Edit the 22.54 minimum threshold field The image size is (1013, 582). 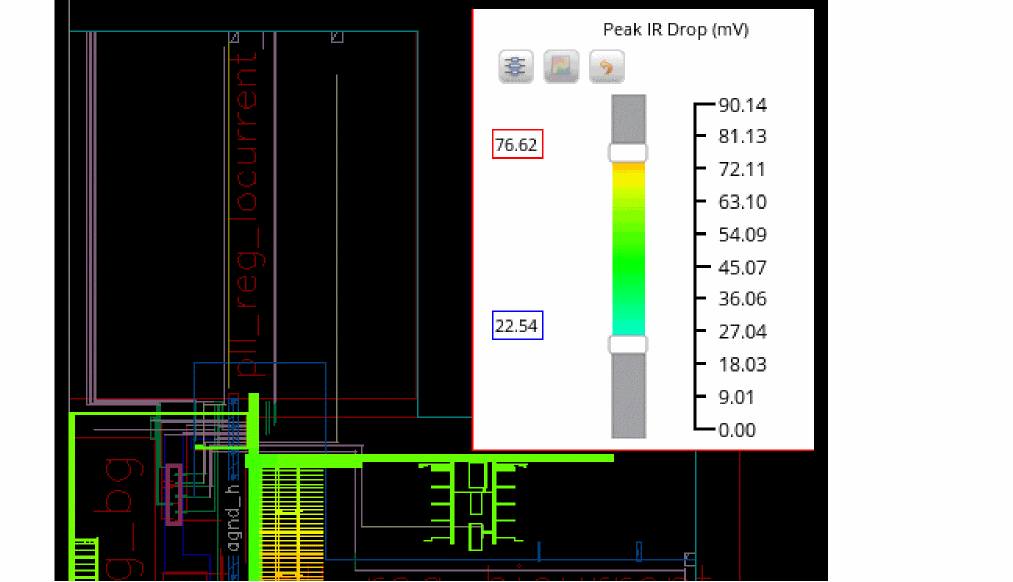(517, 326)
